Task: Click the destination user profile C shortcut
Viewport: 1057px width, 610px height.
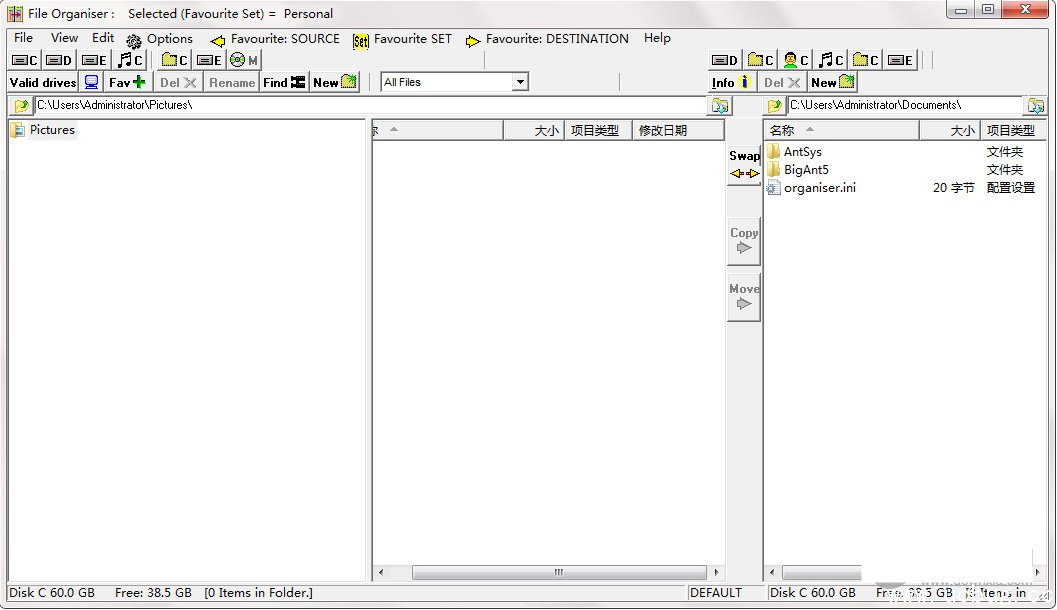Action: point(797,60)
